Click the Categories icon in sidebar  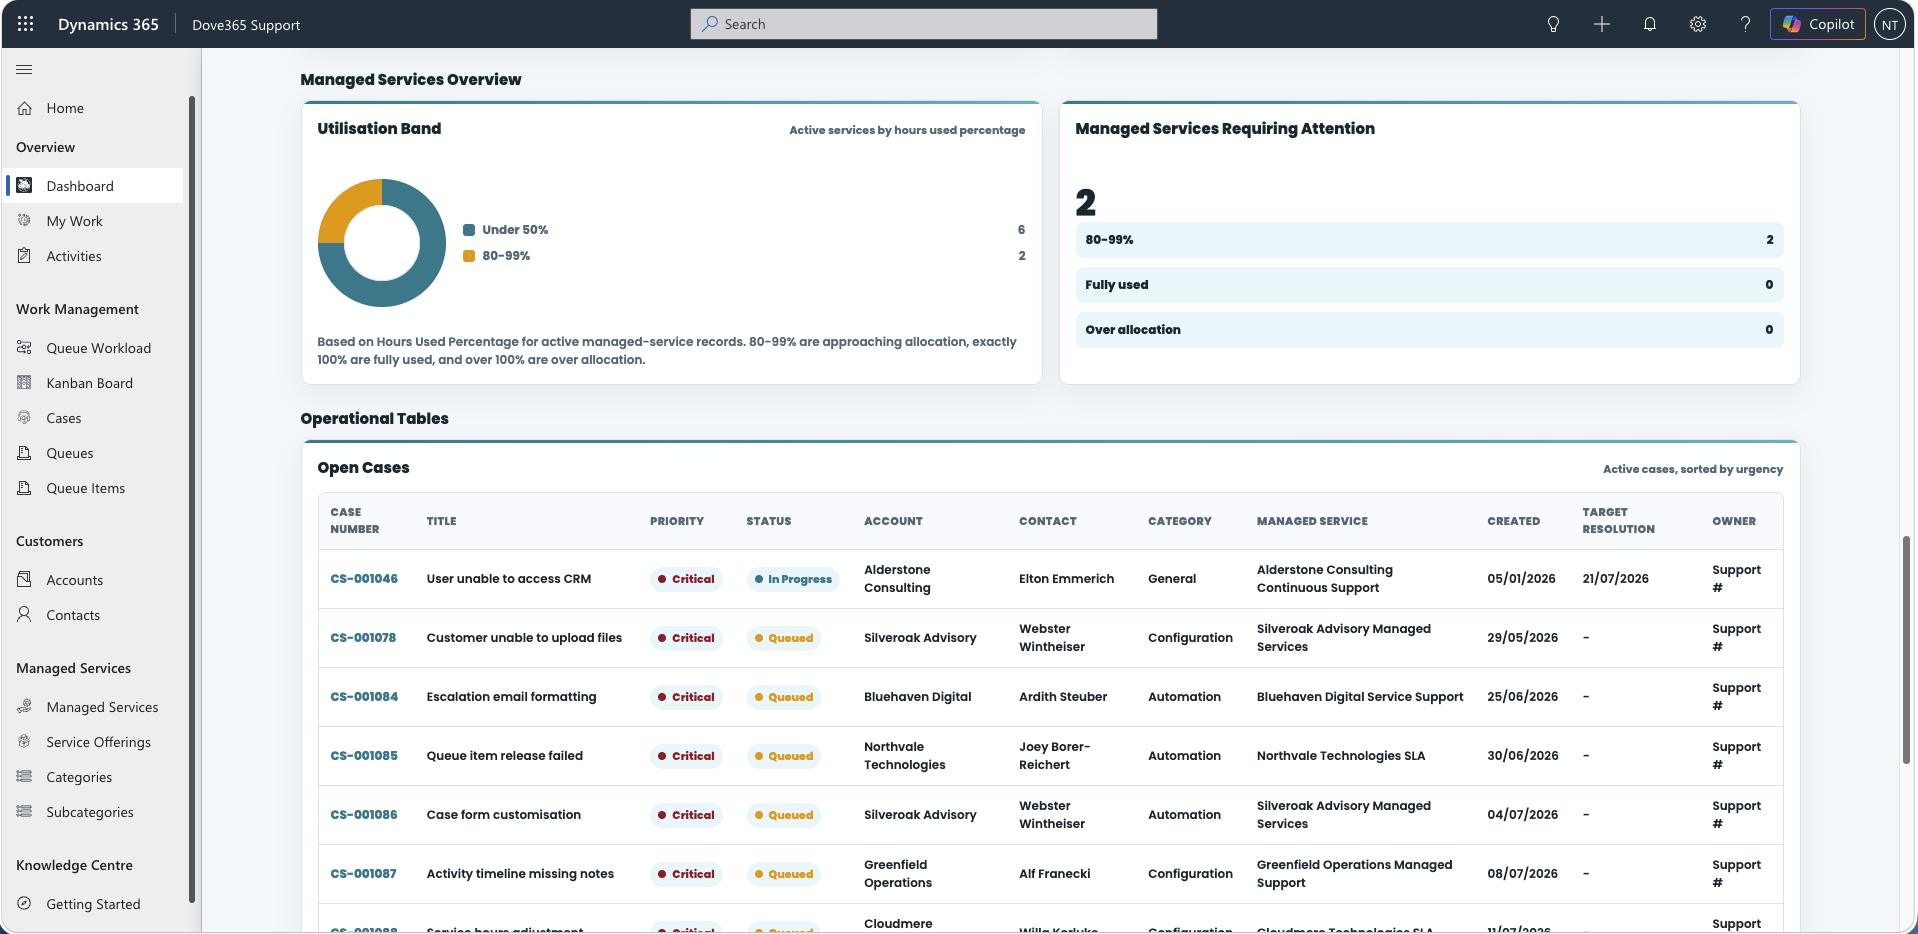click(x=24, y=776)
